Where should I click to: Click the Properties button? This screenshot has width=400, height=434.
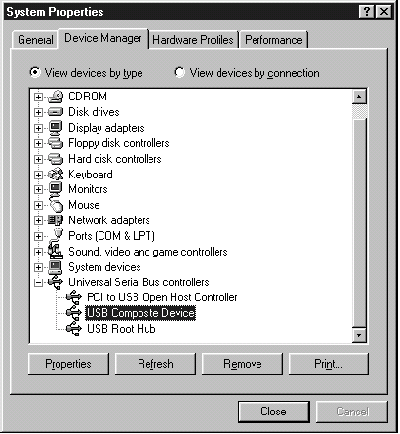(68, 364)
